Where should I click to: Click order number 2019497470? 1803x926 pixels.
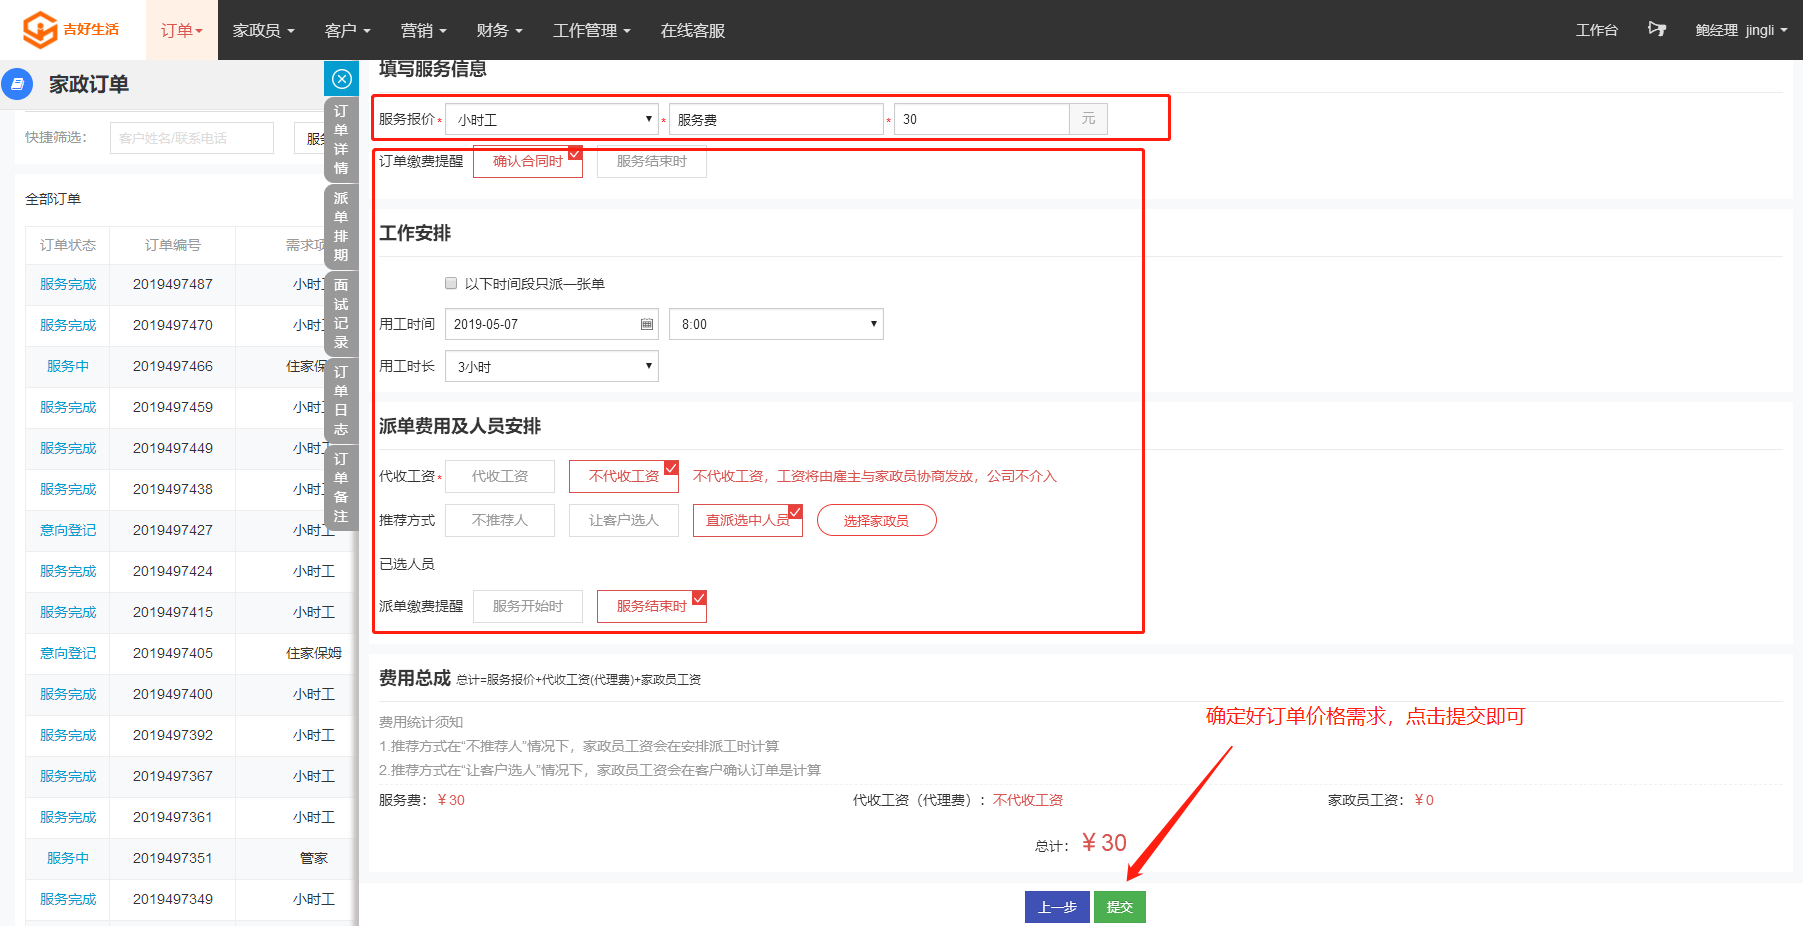[x=173, y=325]
